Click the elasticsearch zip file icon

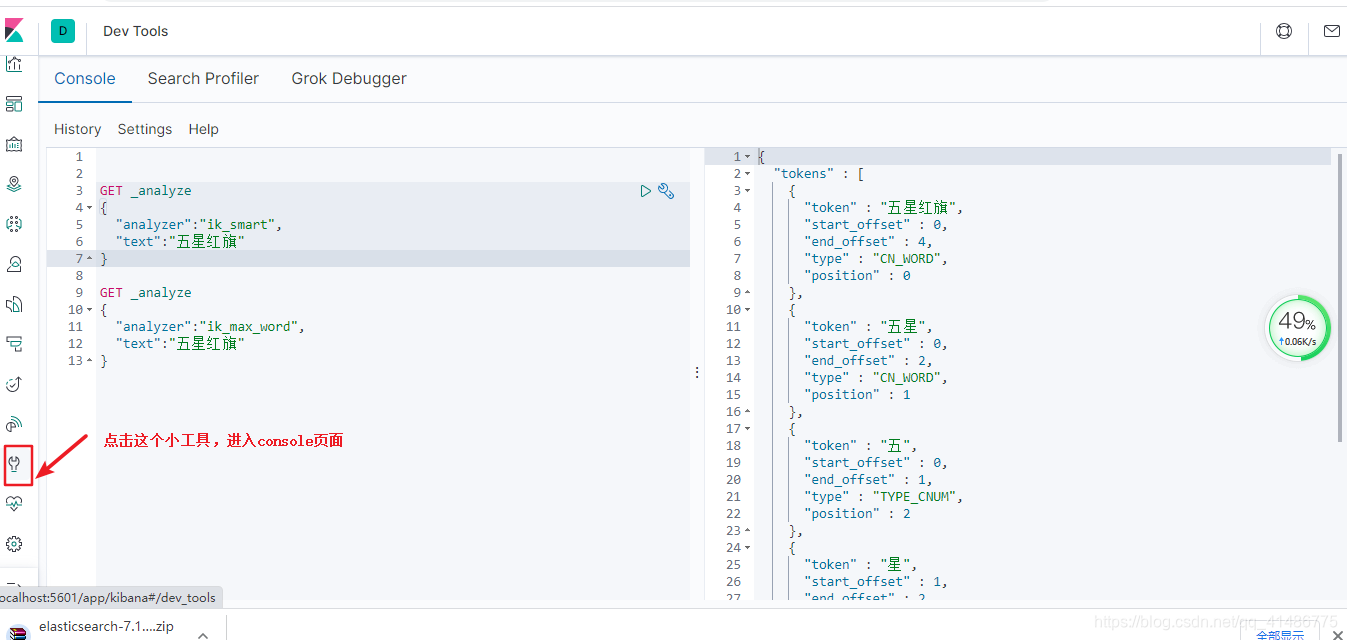click(19, 630)
